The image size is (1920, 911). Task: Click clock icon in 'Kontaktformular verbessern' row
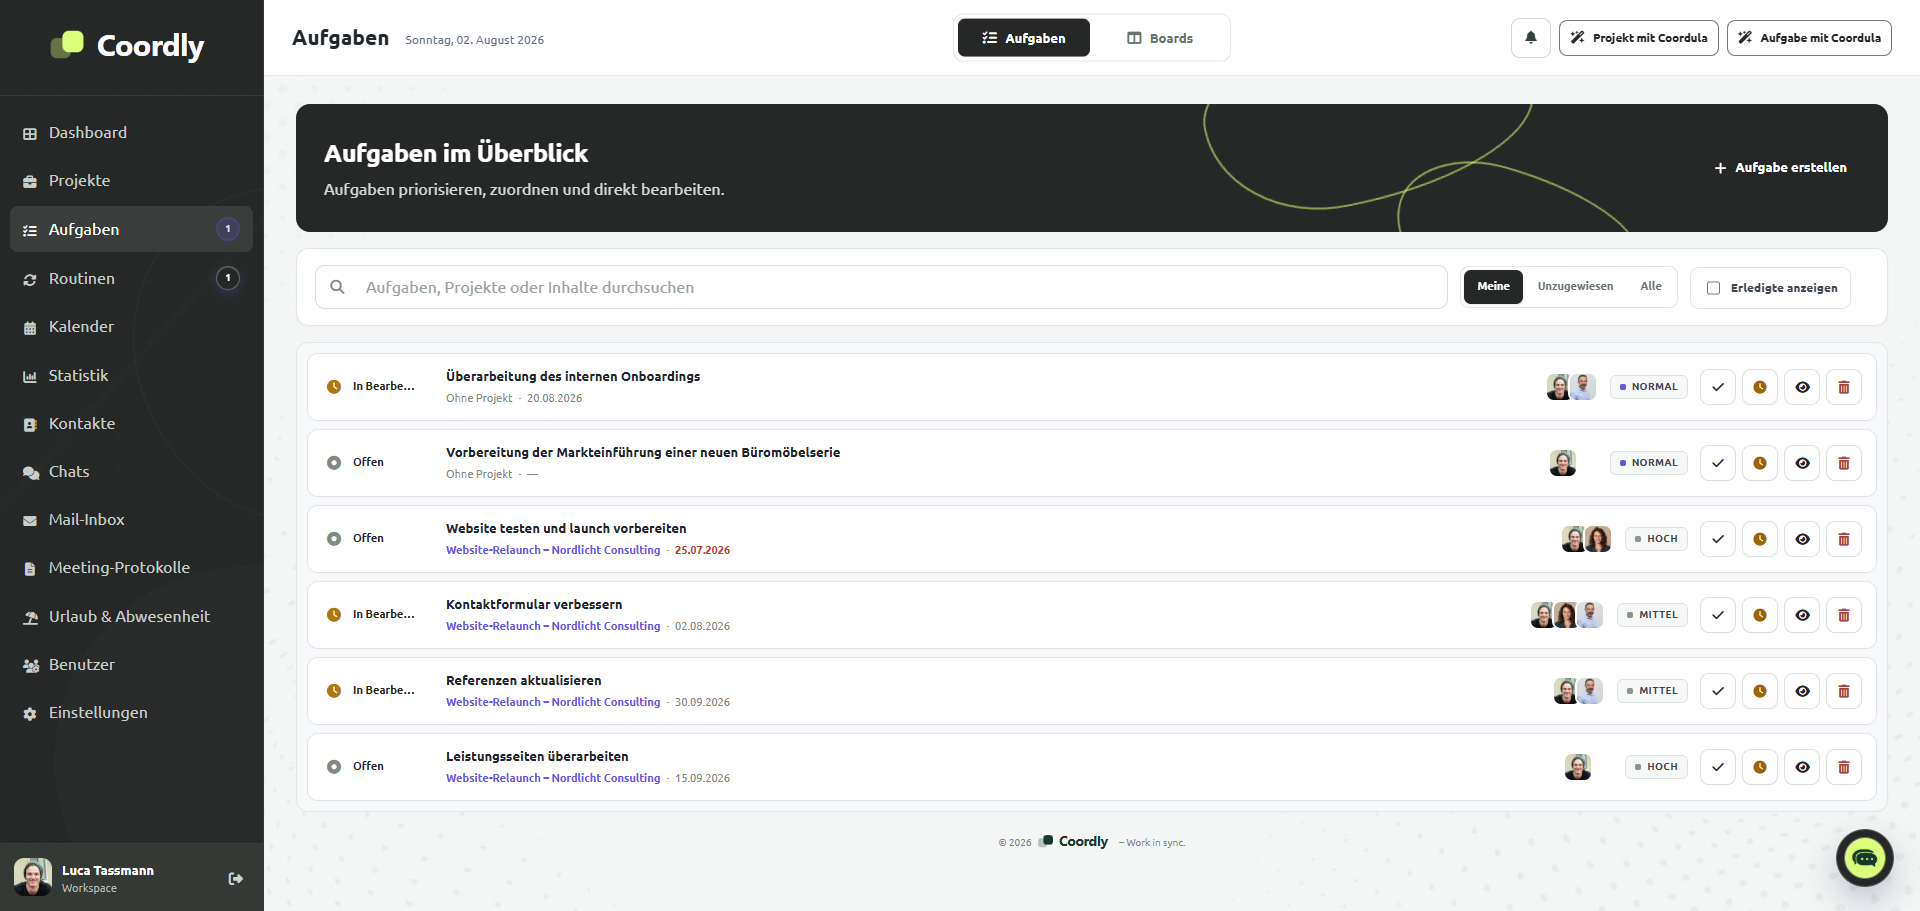(1759, 615)
